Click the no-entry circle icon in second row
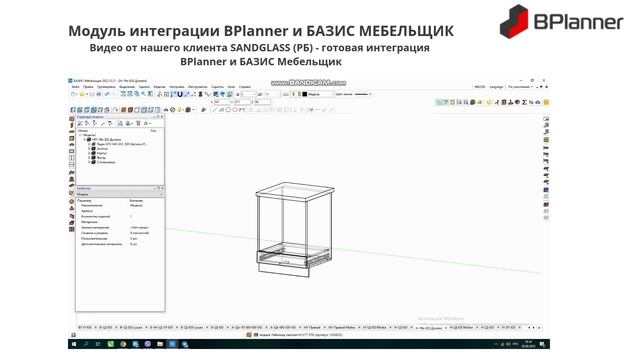The width and height of the screenshot is (640, 360). pos(172,110)
